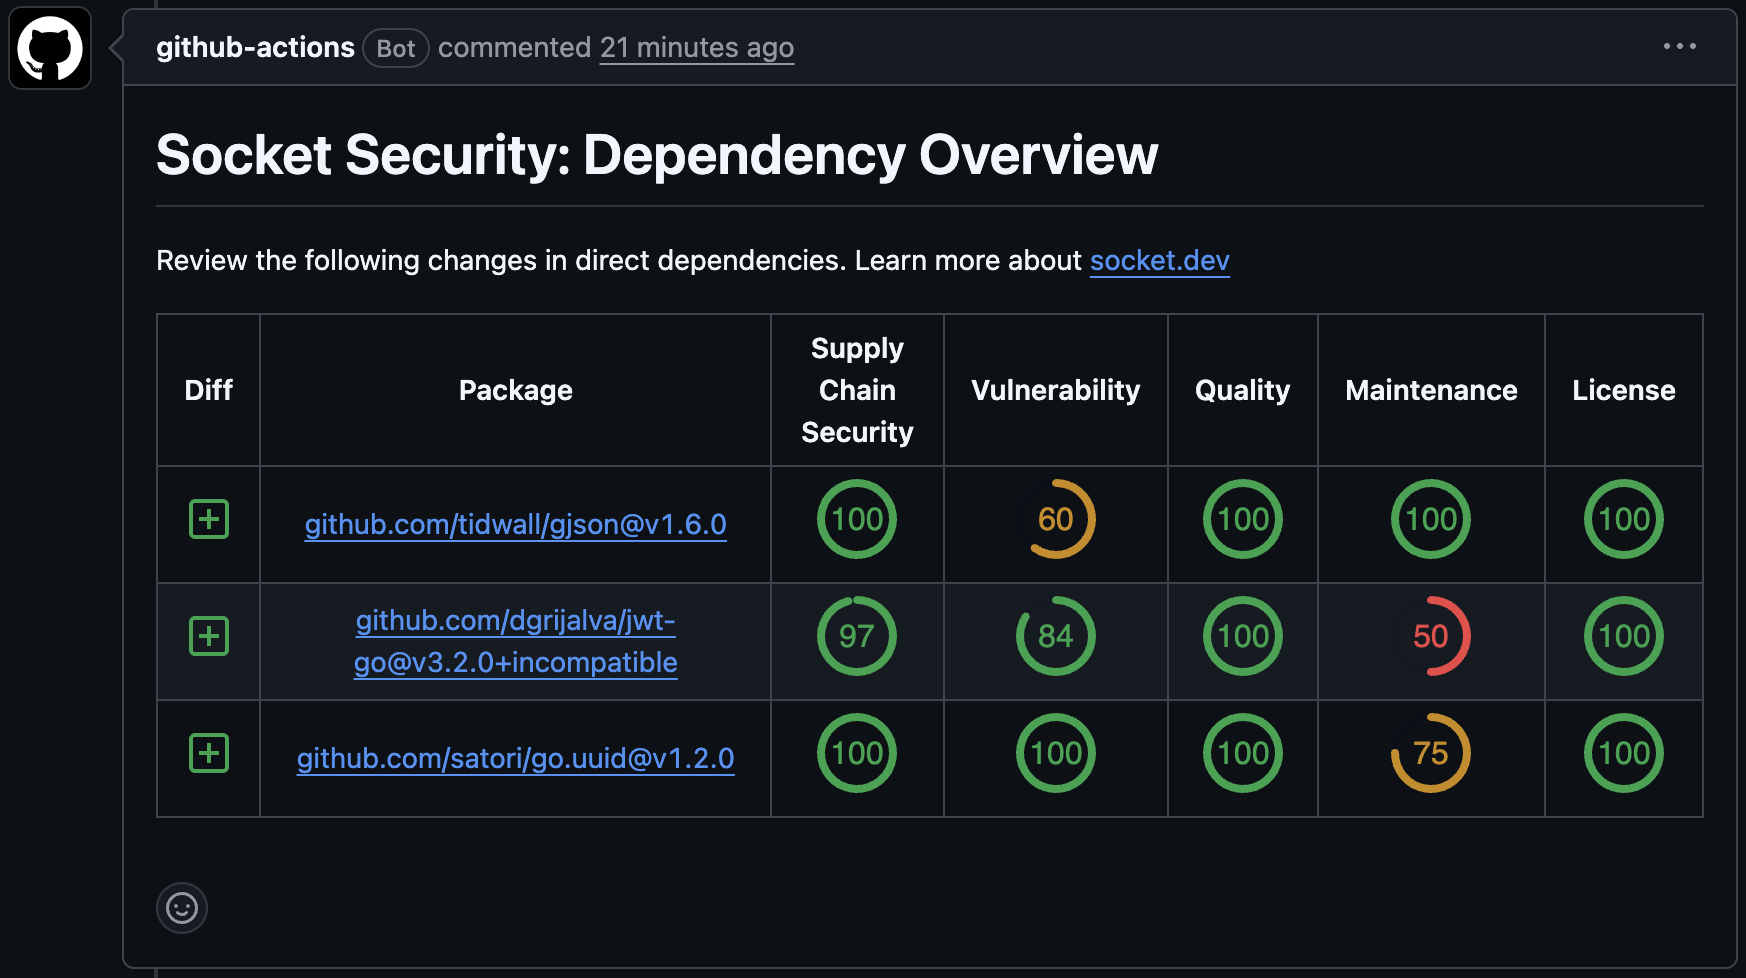Click gjson License score 100 badge
Image resolution: width=1746 pixels, height=978 pixels.
1624,519
